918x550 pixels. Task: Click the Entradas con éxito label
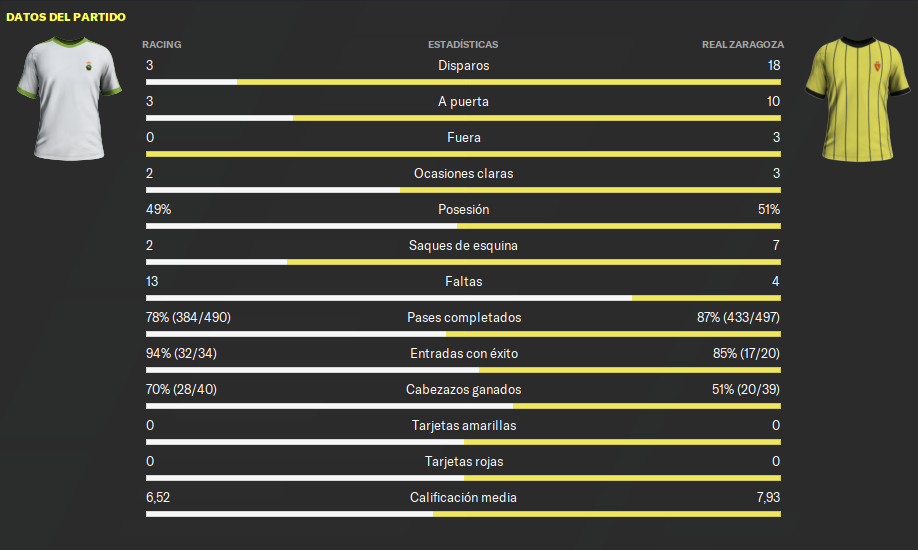coord(464,353)
